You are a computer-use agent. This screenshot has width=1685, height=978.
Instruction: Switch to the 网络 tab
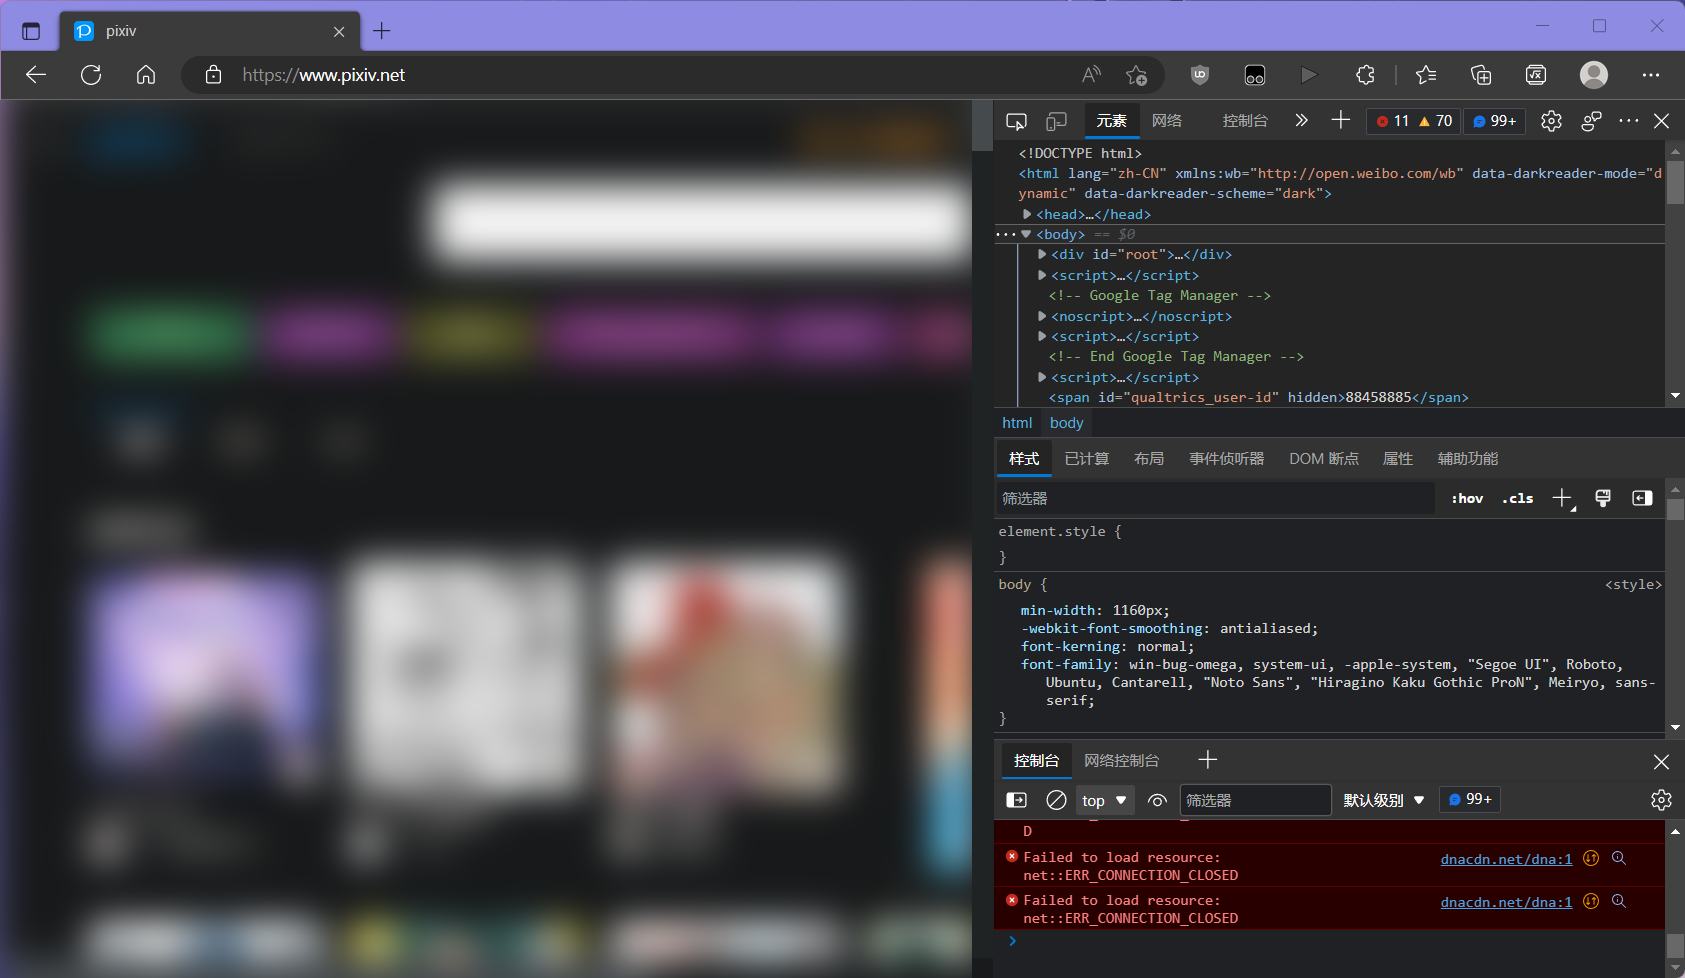coord(1167,121)
